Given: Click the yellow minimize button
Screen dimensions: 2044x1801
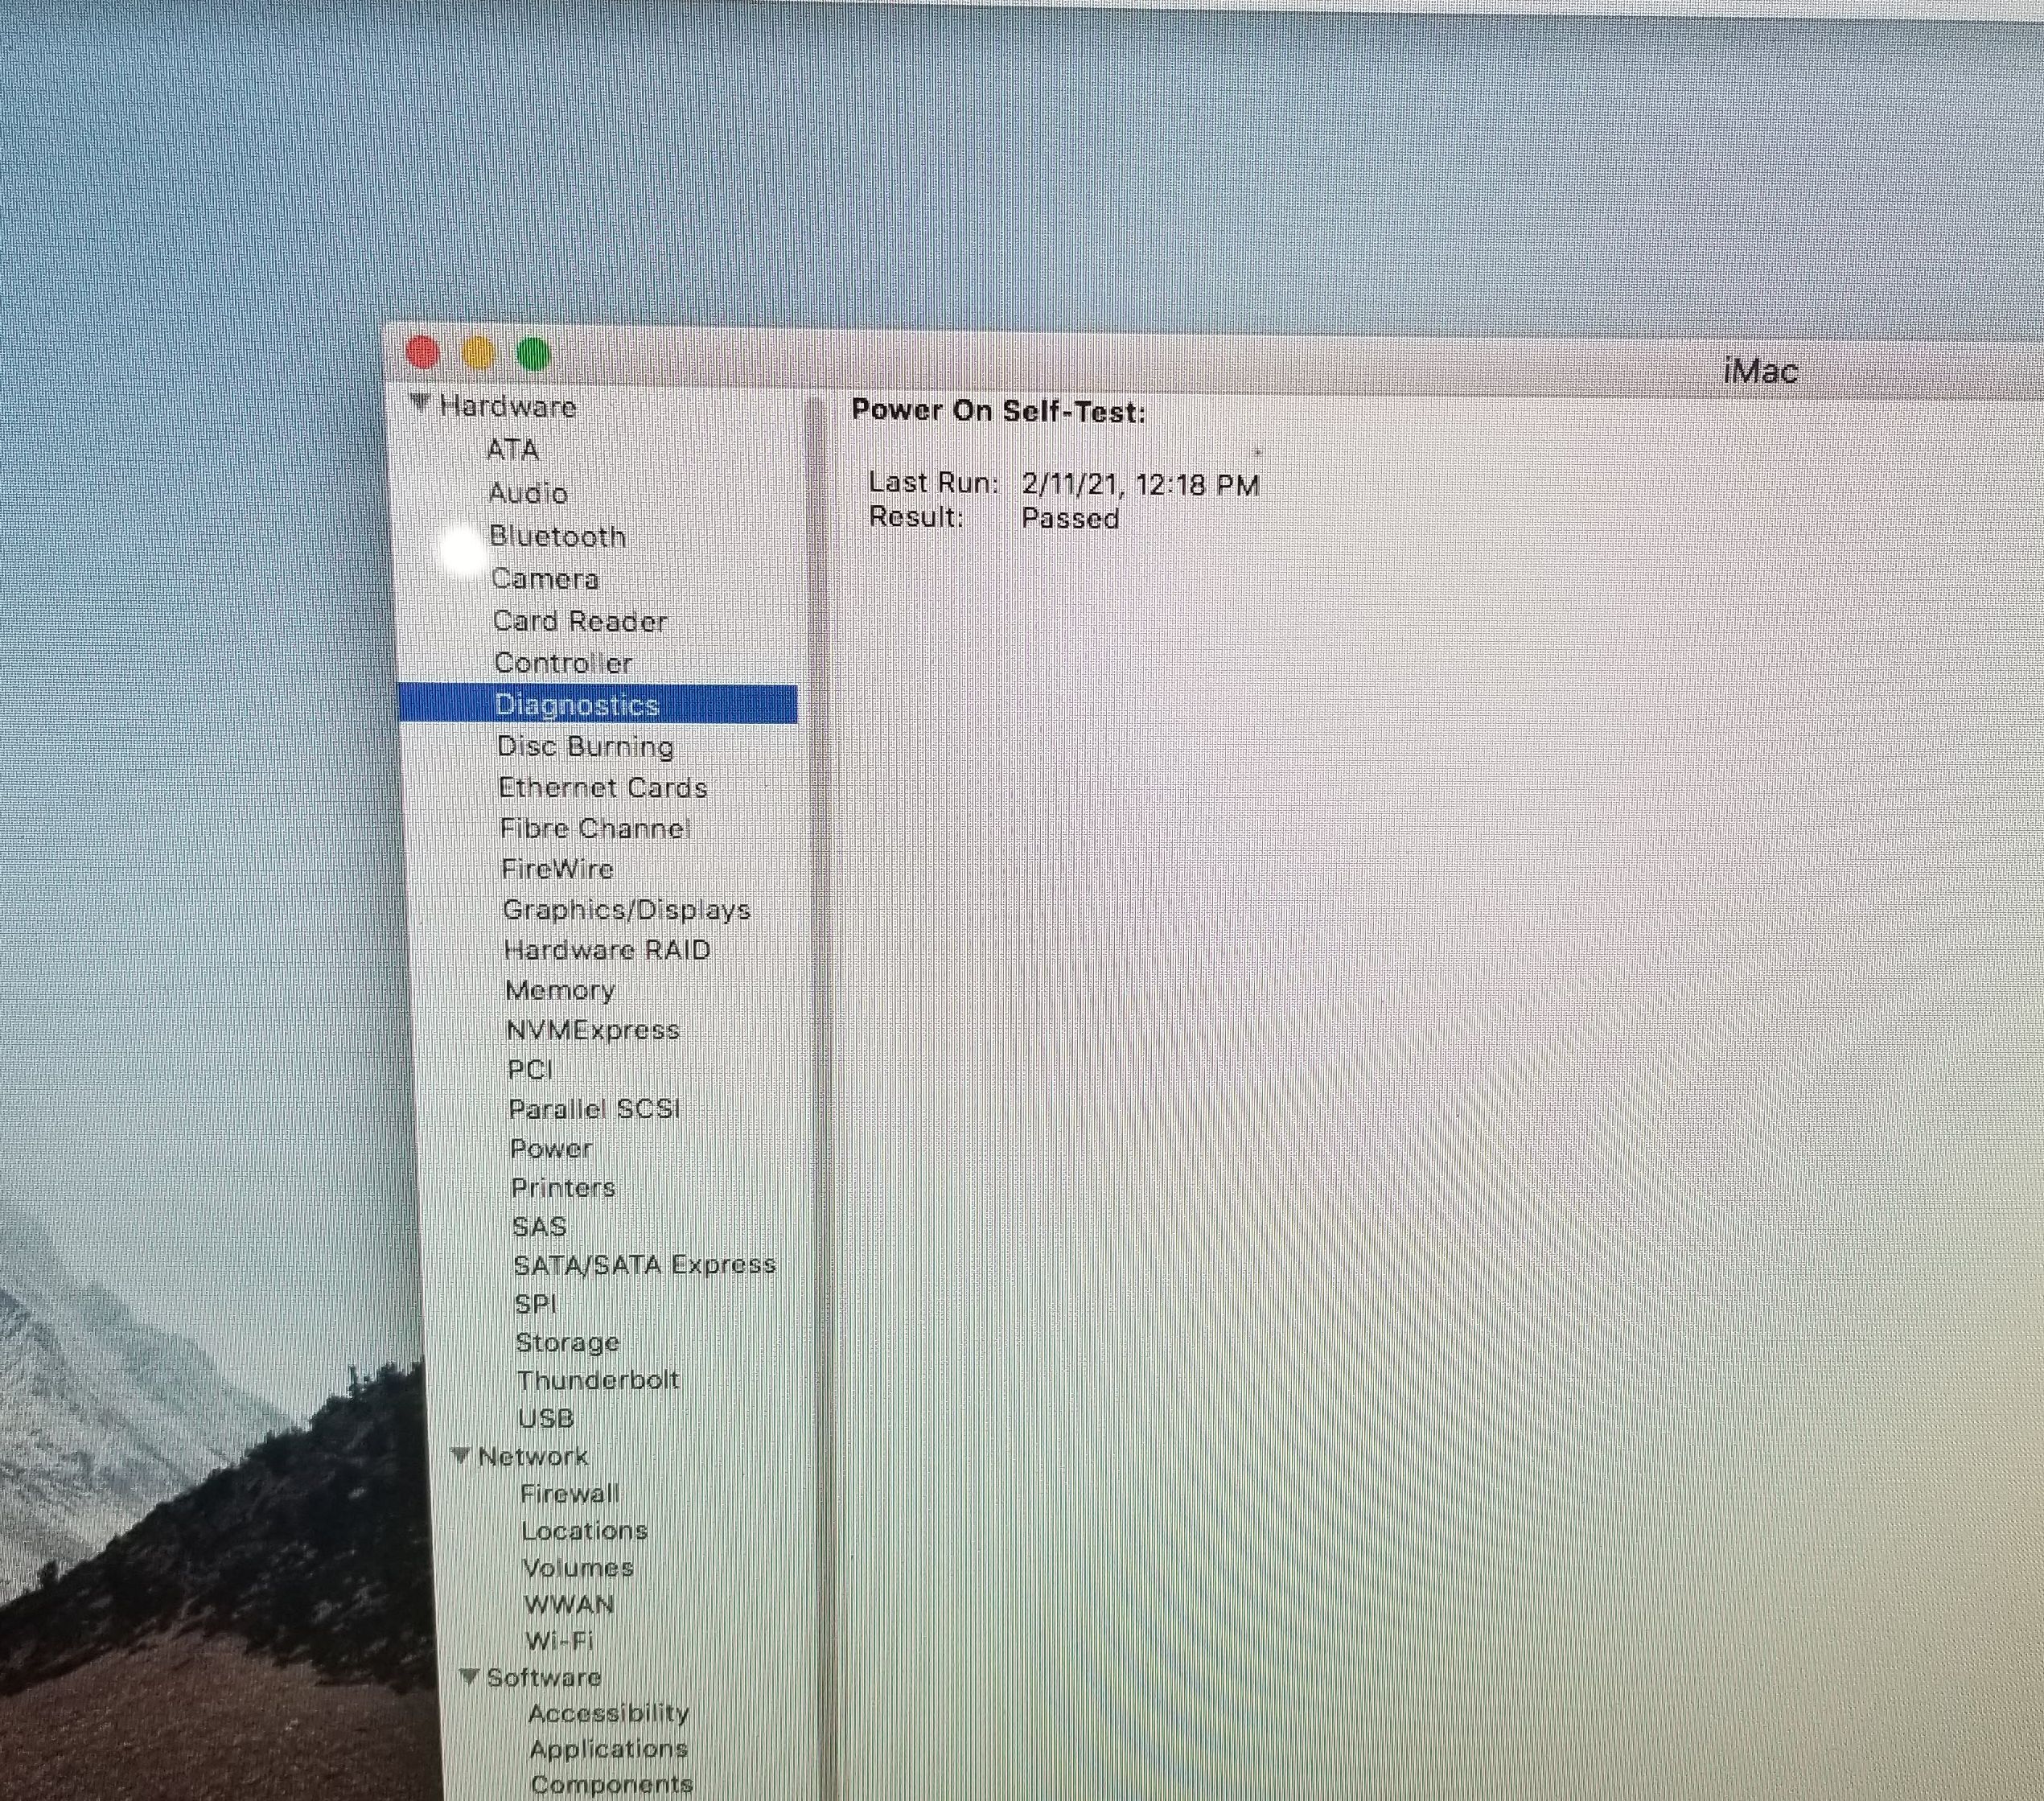Looking at the screenshot, I should 478,353.
